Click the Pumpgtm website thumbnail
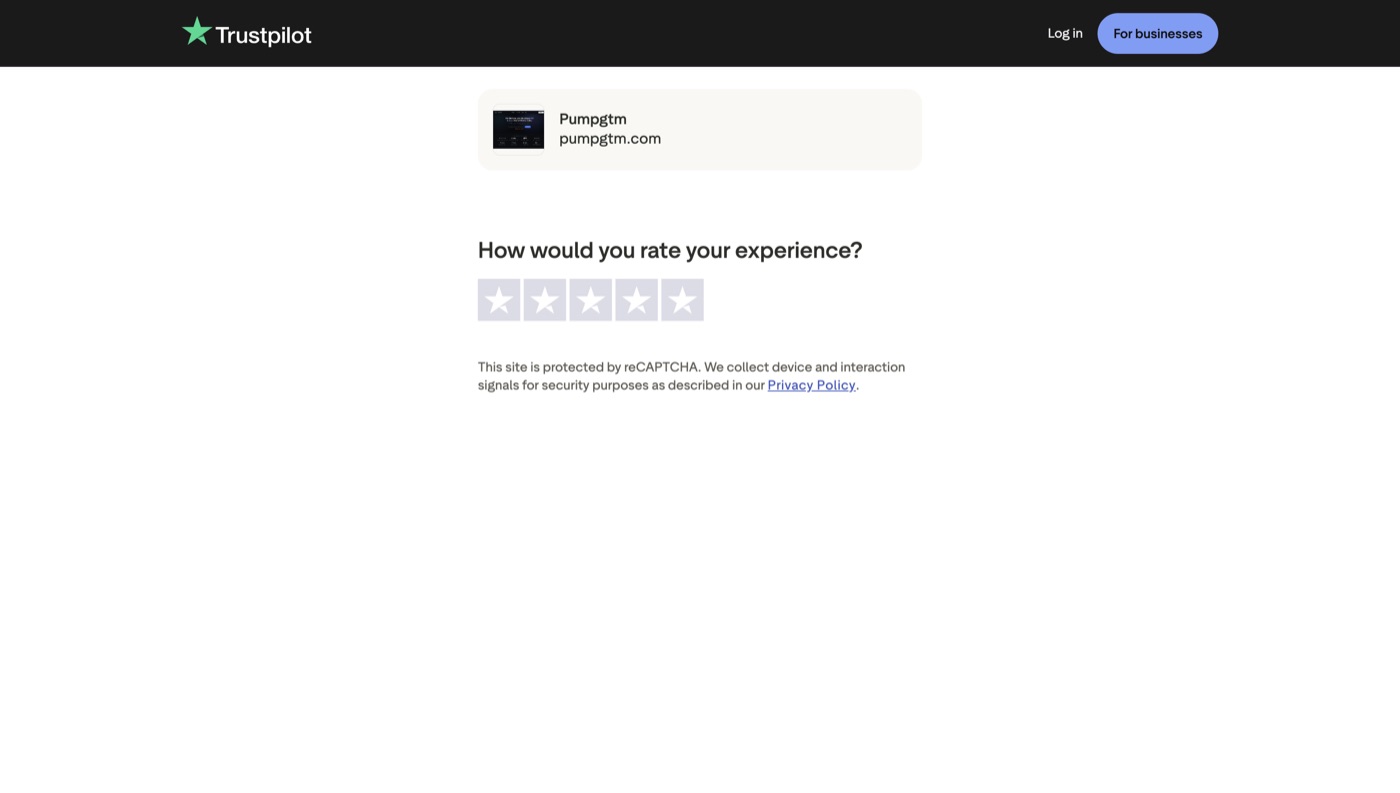Viewport: 1400px width, 793px height. pos(518,130)
